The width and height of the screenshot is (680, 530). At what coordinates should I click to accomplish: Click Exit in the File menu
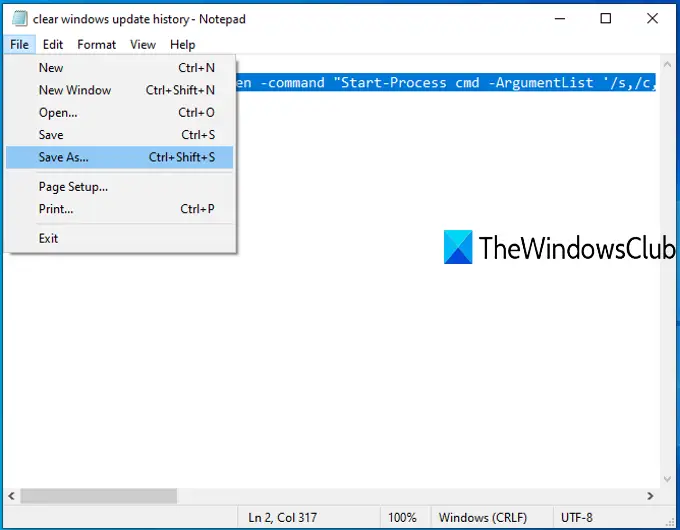pyautogui.click(x=119, y=239)
